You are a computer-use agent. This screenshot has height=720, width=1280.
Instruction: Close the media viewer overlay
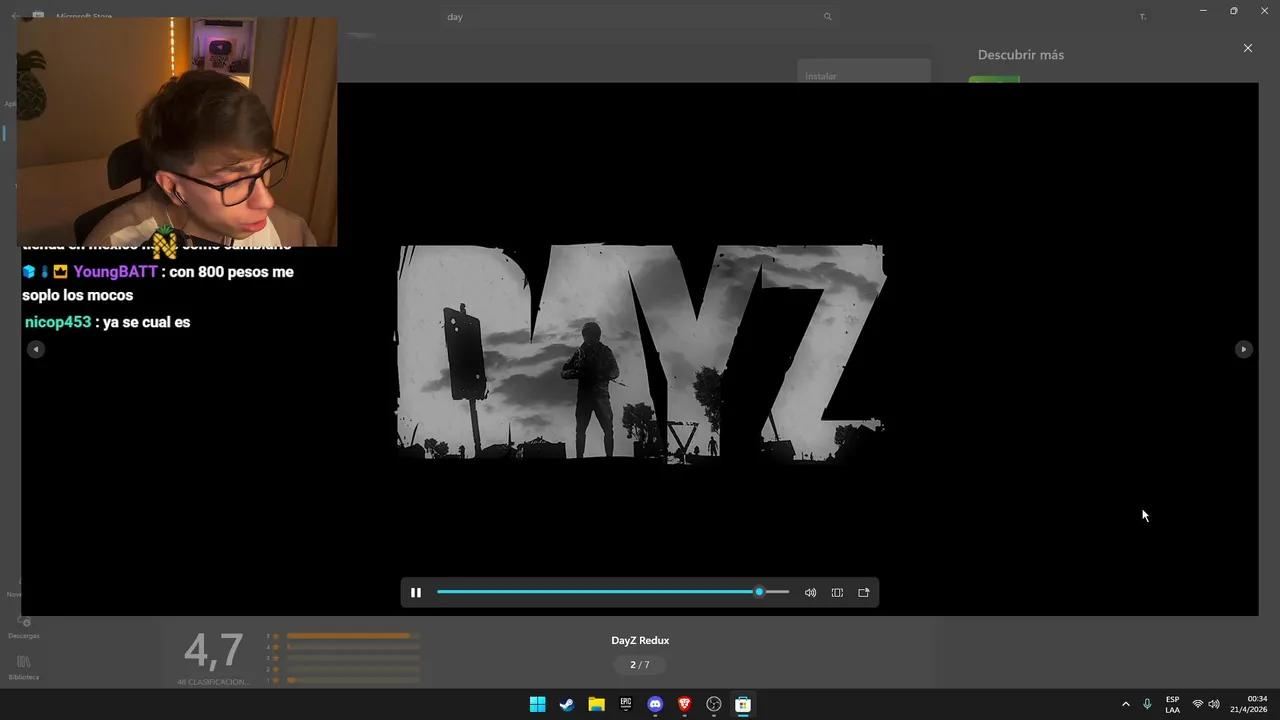pyautogui.click(x=1247, y=48)
